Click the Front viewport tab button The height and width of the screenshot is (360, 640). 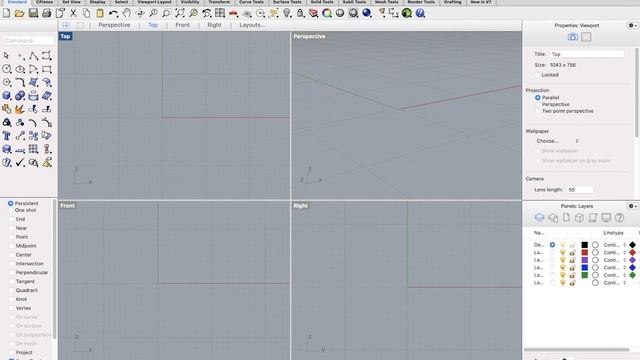(x=182, y=25)
